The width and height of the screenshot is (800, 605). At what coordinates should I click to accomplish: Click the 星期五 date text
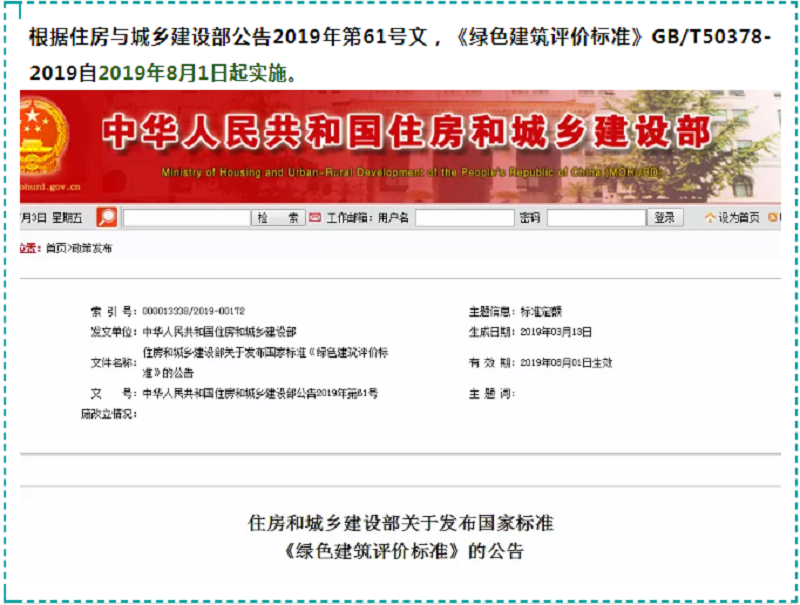point(66,218)
